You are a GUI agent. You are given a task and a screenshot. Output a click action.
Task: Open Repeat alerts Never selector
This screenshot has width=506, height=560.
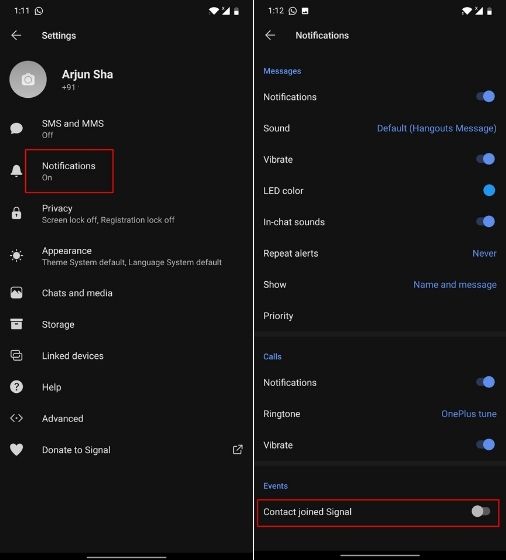coord(484,253)
